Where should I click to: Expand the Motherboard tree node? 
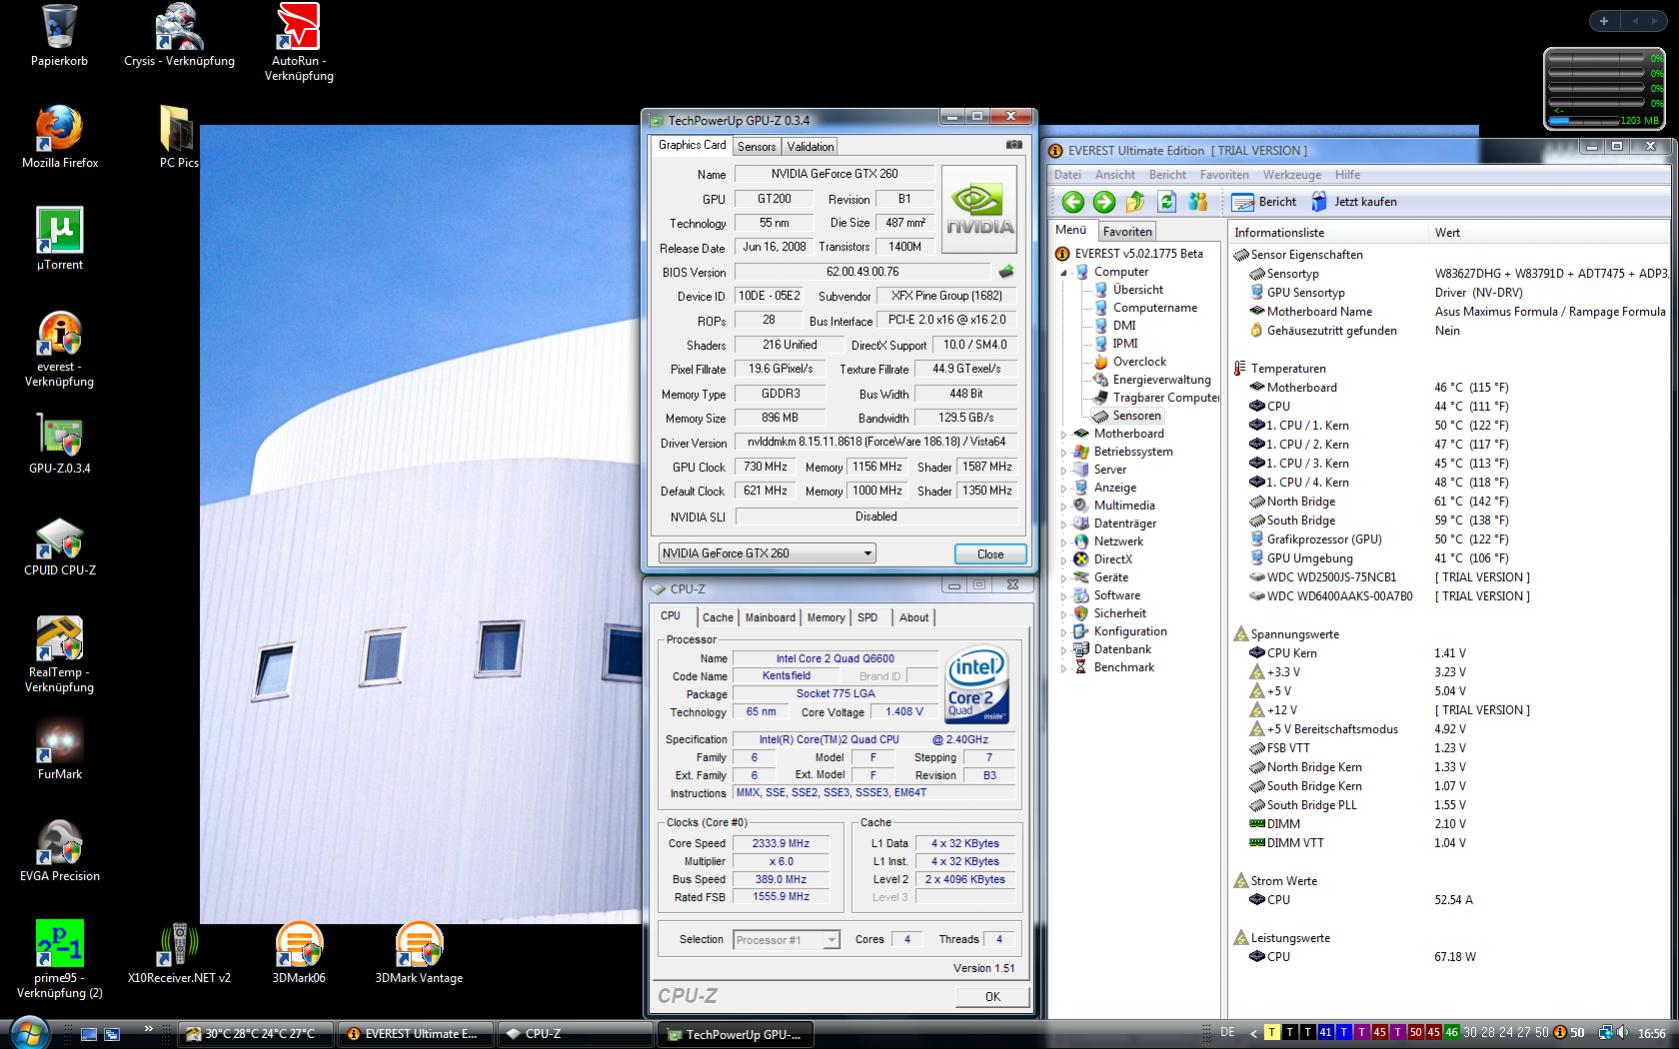1064,434
